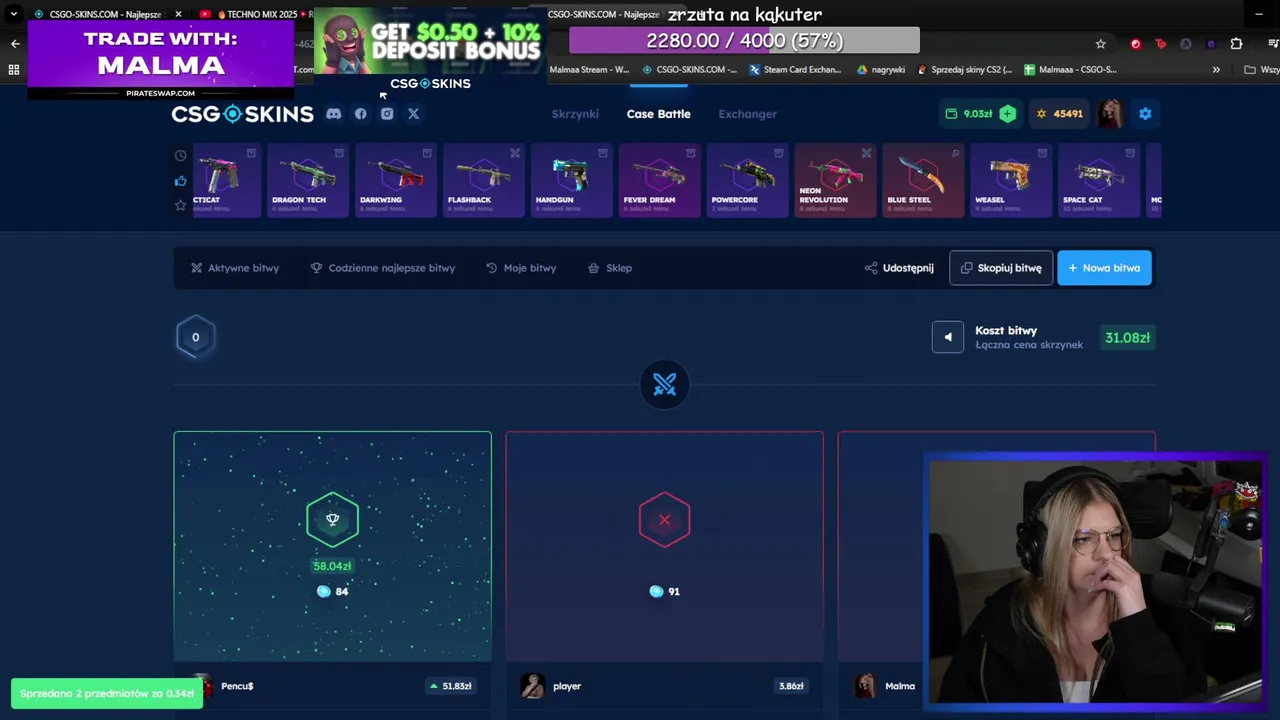This screenshot has width=1280, height=720.
Task: Open the Space Cat drop card
Action: point(1099,180)
